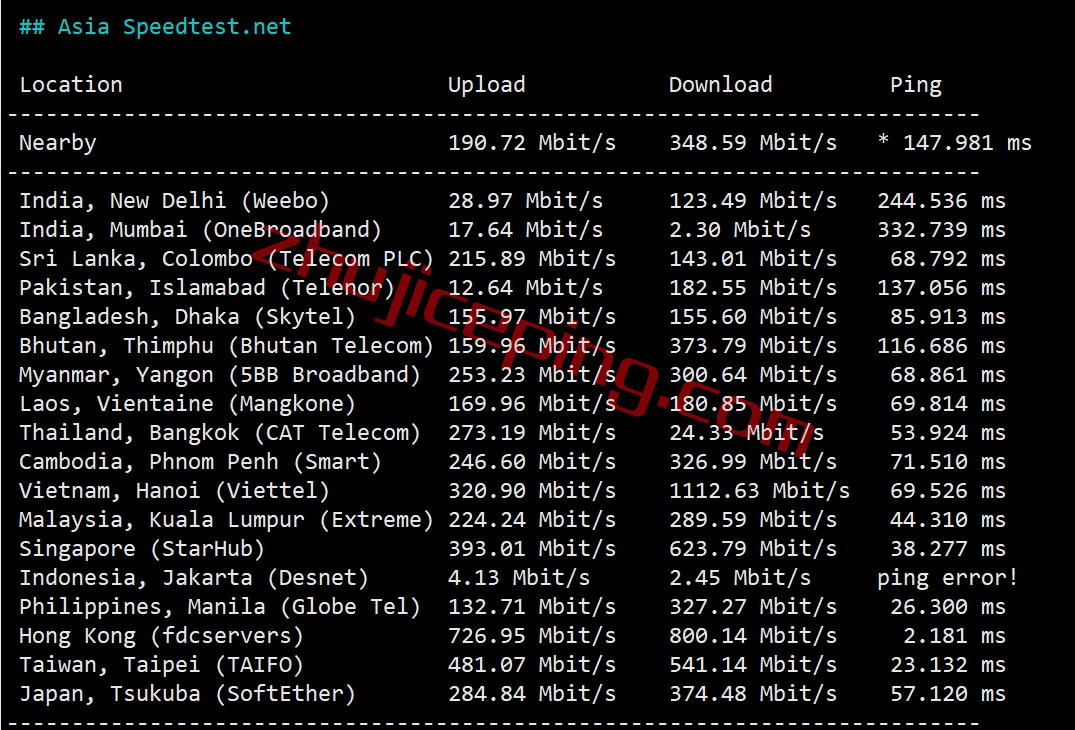Click the Nearby 147.981 ms ping value
Screen dimensions: 1075x730
955,143
